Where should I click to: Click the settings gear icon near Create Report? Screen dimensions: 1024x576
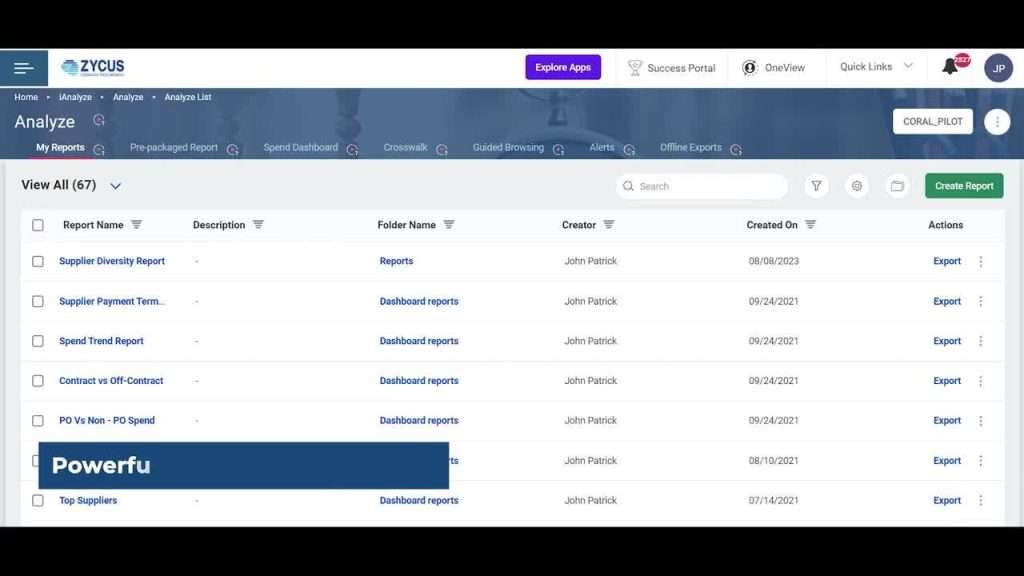tap(856, 185)
